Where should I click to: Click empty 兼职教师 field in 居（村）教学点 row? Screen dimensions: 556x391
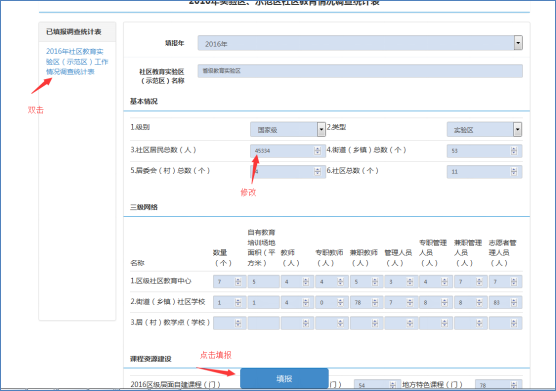pos(366,323)
